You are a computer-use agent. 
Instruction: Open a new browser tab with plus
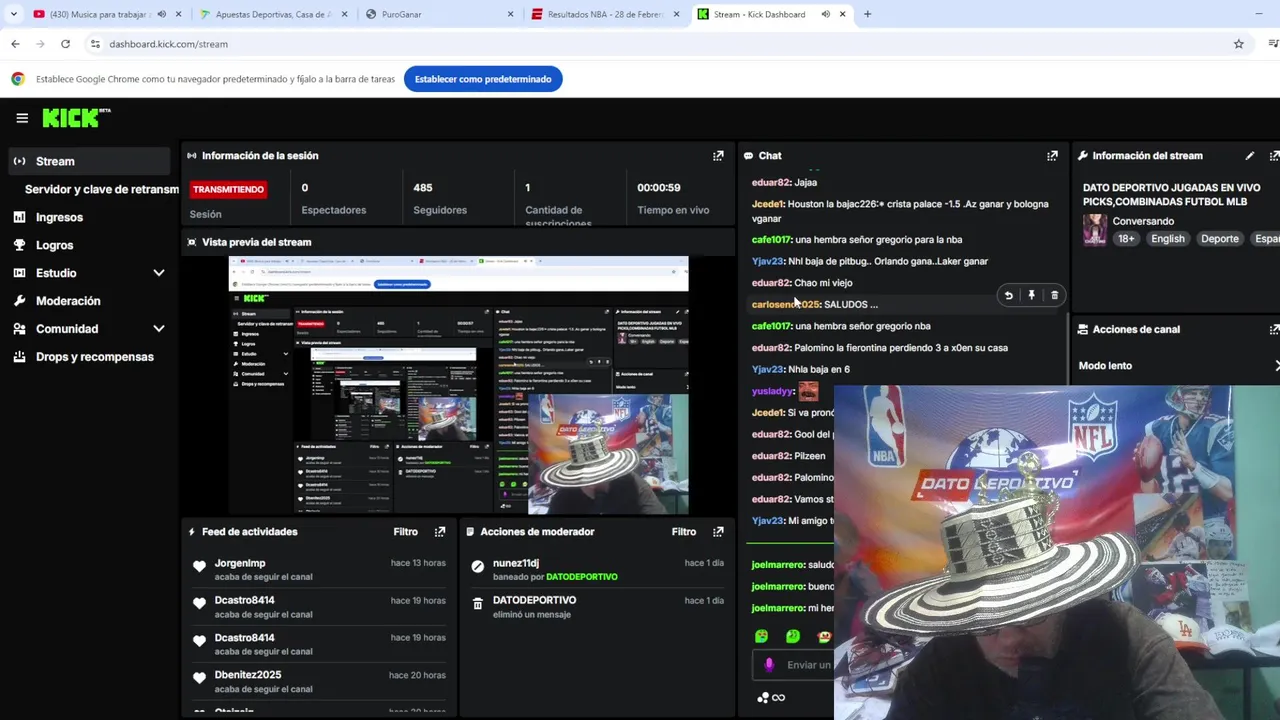click(x=867, y=14)
